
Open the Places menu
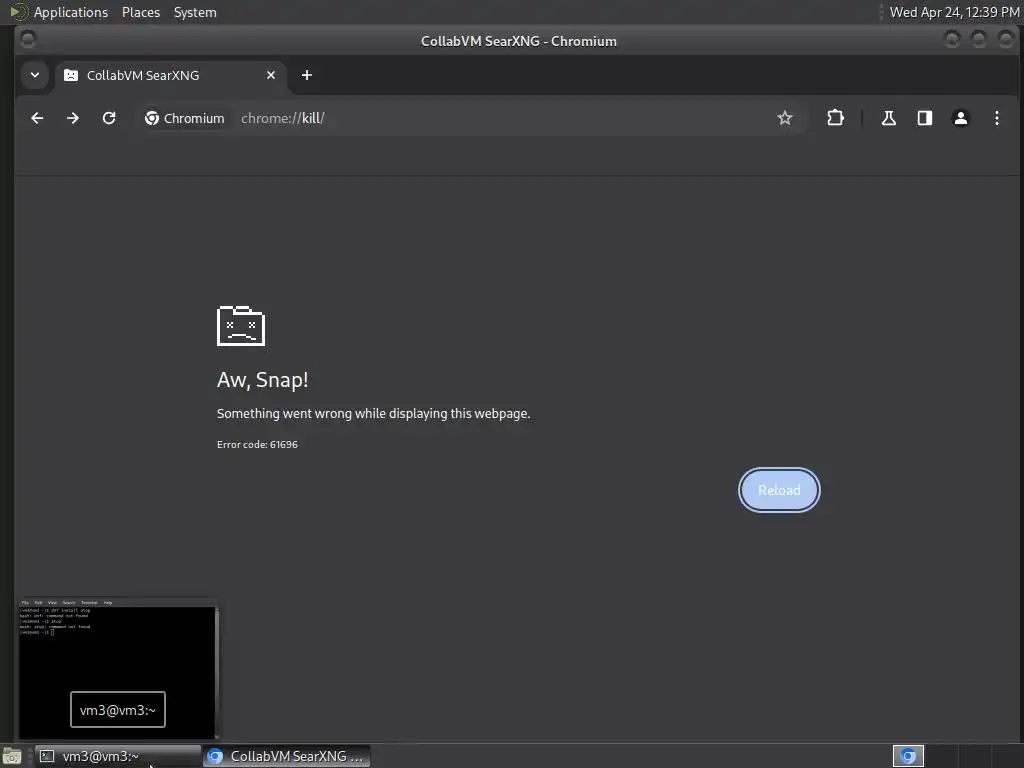(x=141, y=12)
